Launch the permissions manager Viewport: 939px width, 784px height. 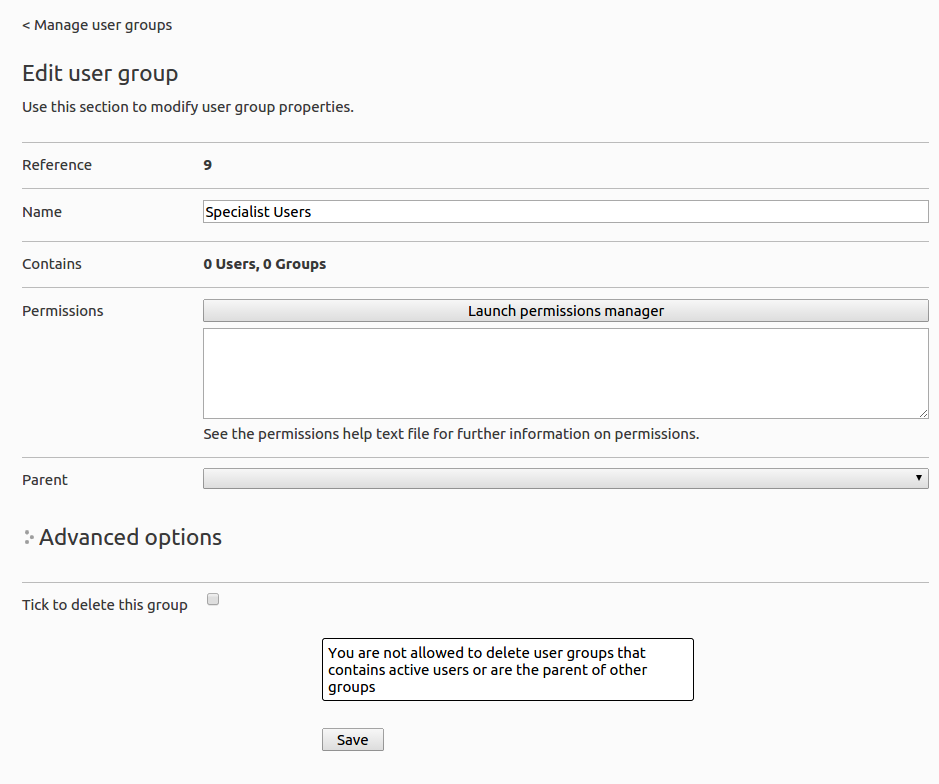pyautogui.click(x=565, y=311)
